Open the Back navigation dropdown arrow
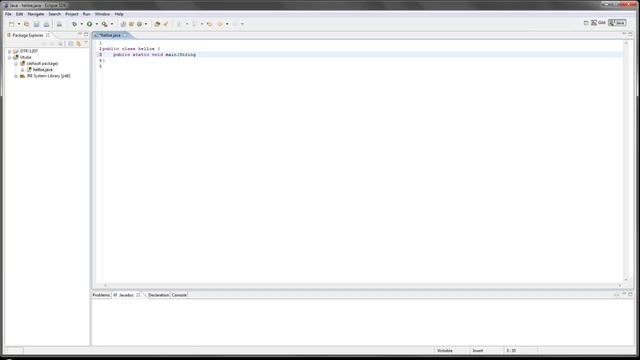 tap(227, 24)
